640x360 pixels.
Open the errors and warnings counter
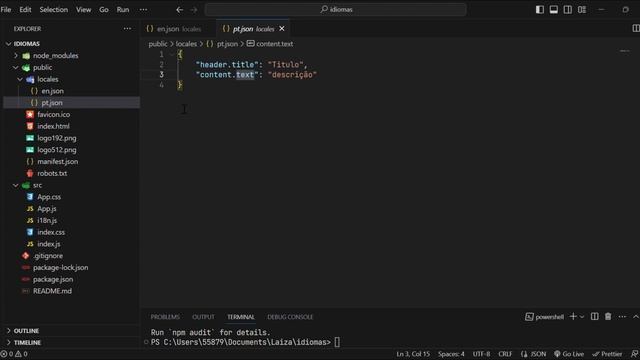[x=14, y=354]
